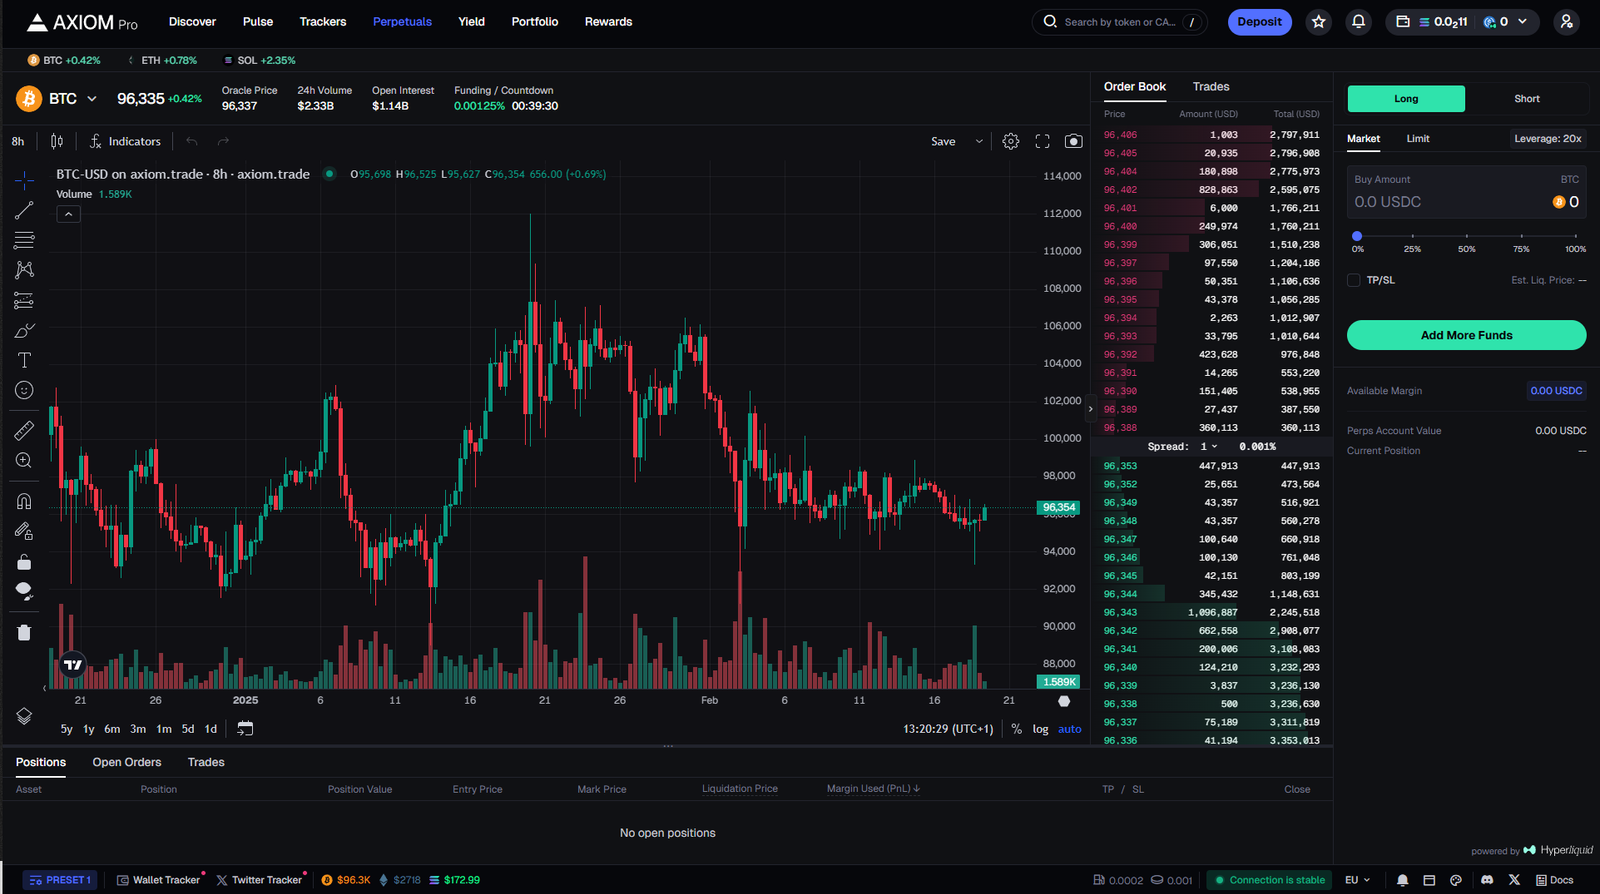The width and height of the screenshot is (1600, 894).
Task: Activate the chart zoom-in tool
Action: tap(24, 460)
